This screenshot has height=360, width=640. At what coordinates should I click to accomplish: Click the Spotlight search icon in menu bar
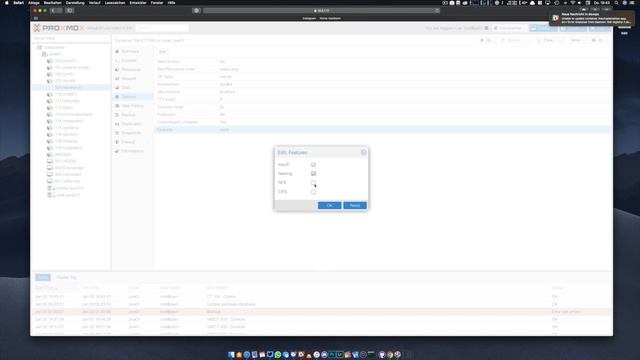616,2
